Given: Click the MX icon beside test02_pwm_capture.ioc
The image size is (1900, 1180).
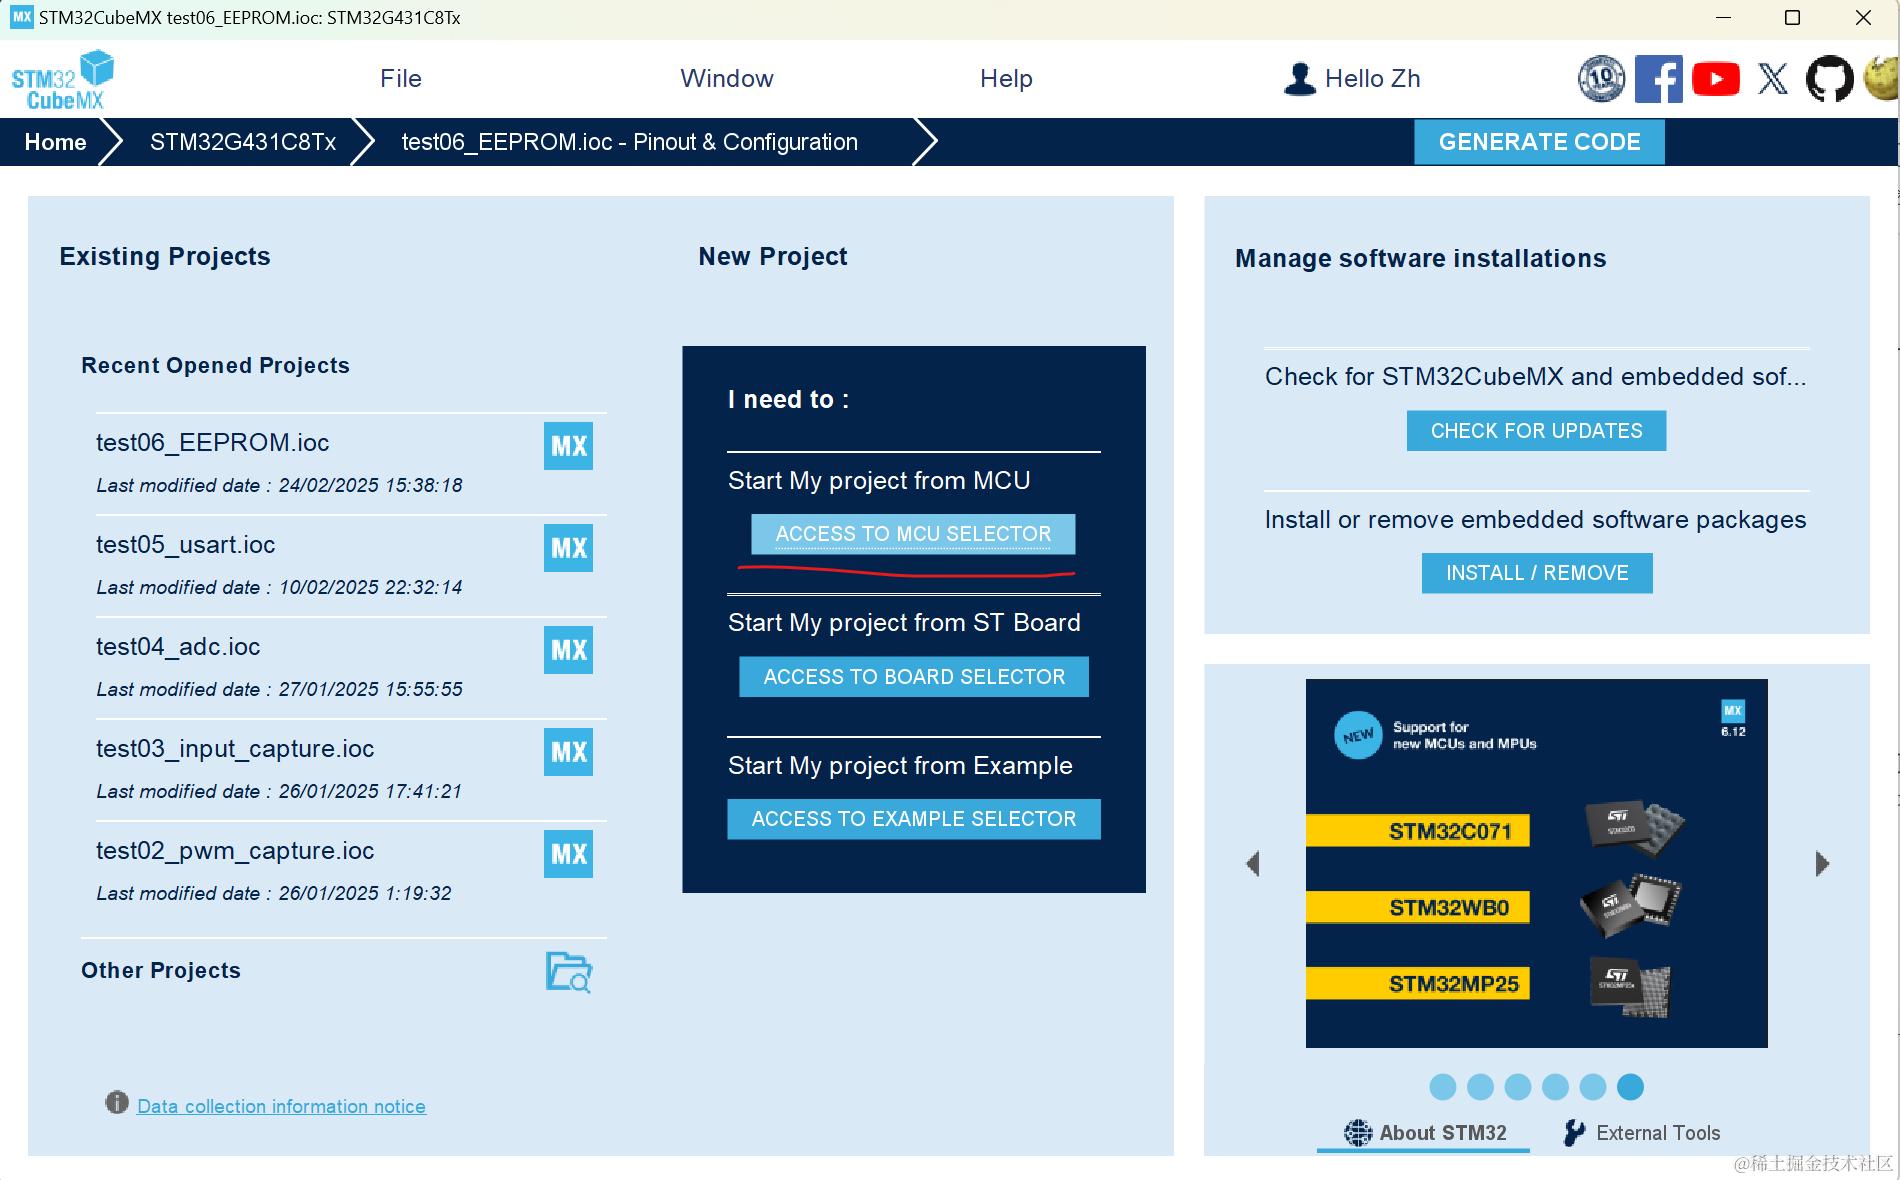Looking at the screenshot, I should pyautogui.click(x=568, y=854).
